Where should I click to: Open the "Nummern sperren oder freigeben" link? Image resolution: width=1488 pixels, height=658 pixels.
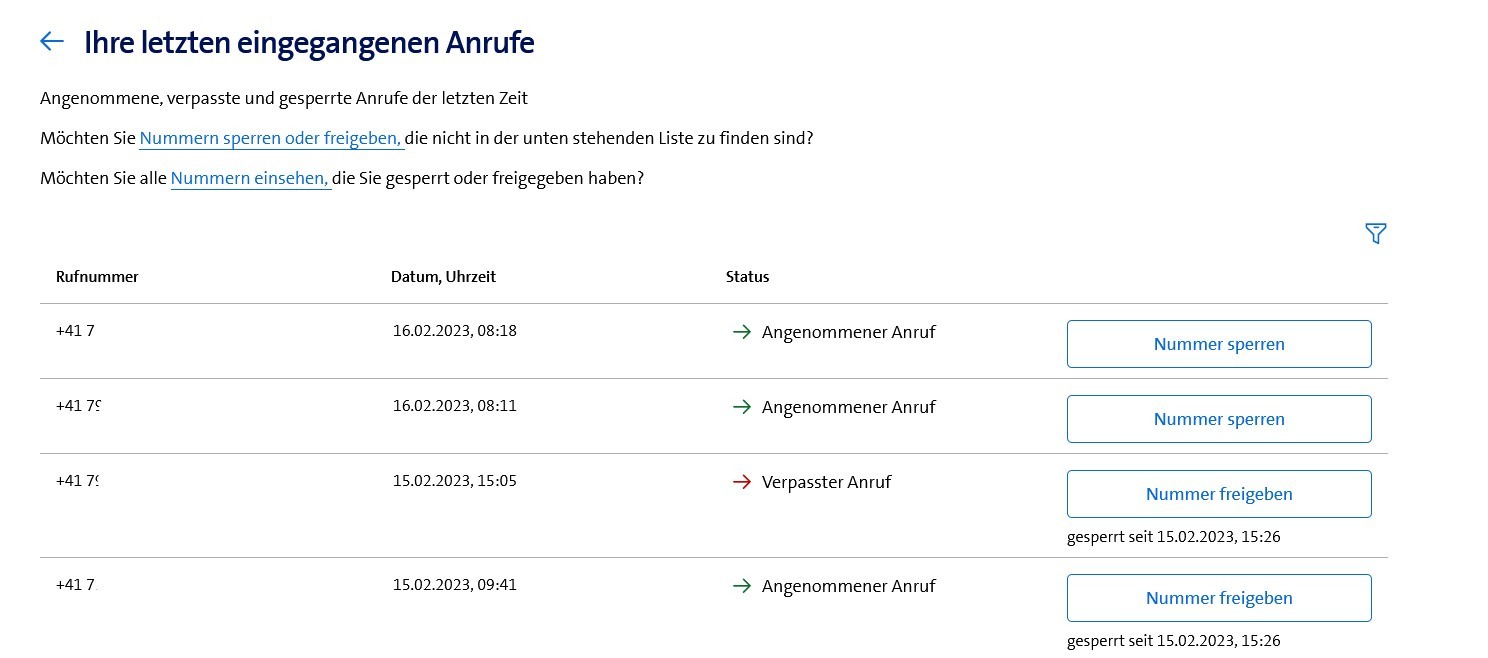(x=271, y=138)
